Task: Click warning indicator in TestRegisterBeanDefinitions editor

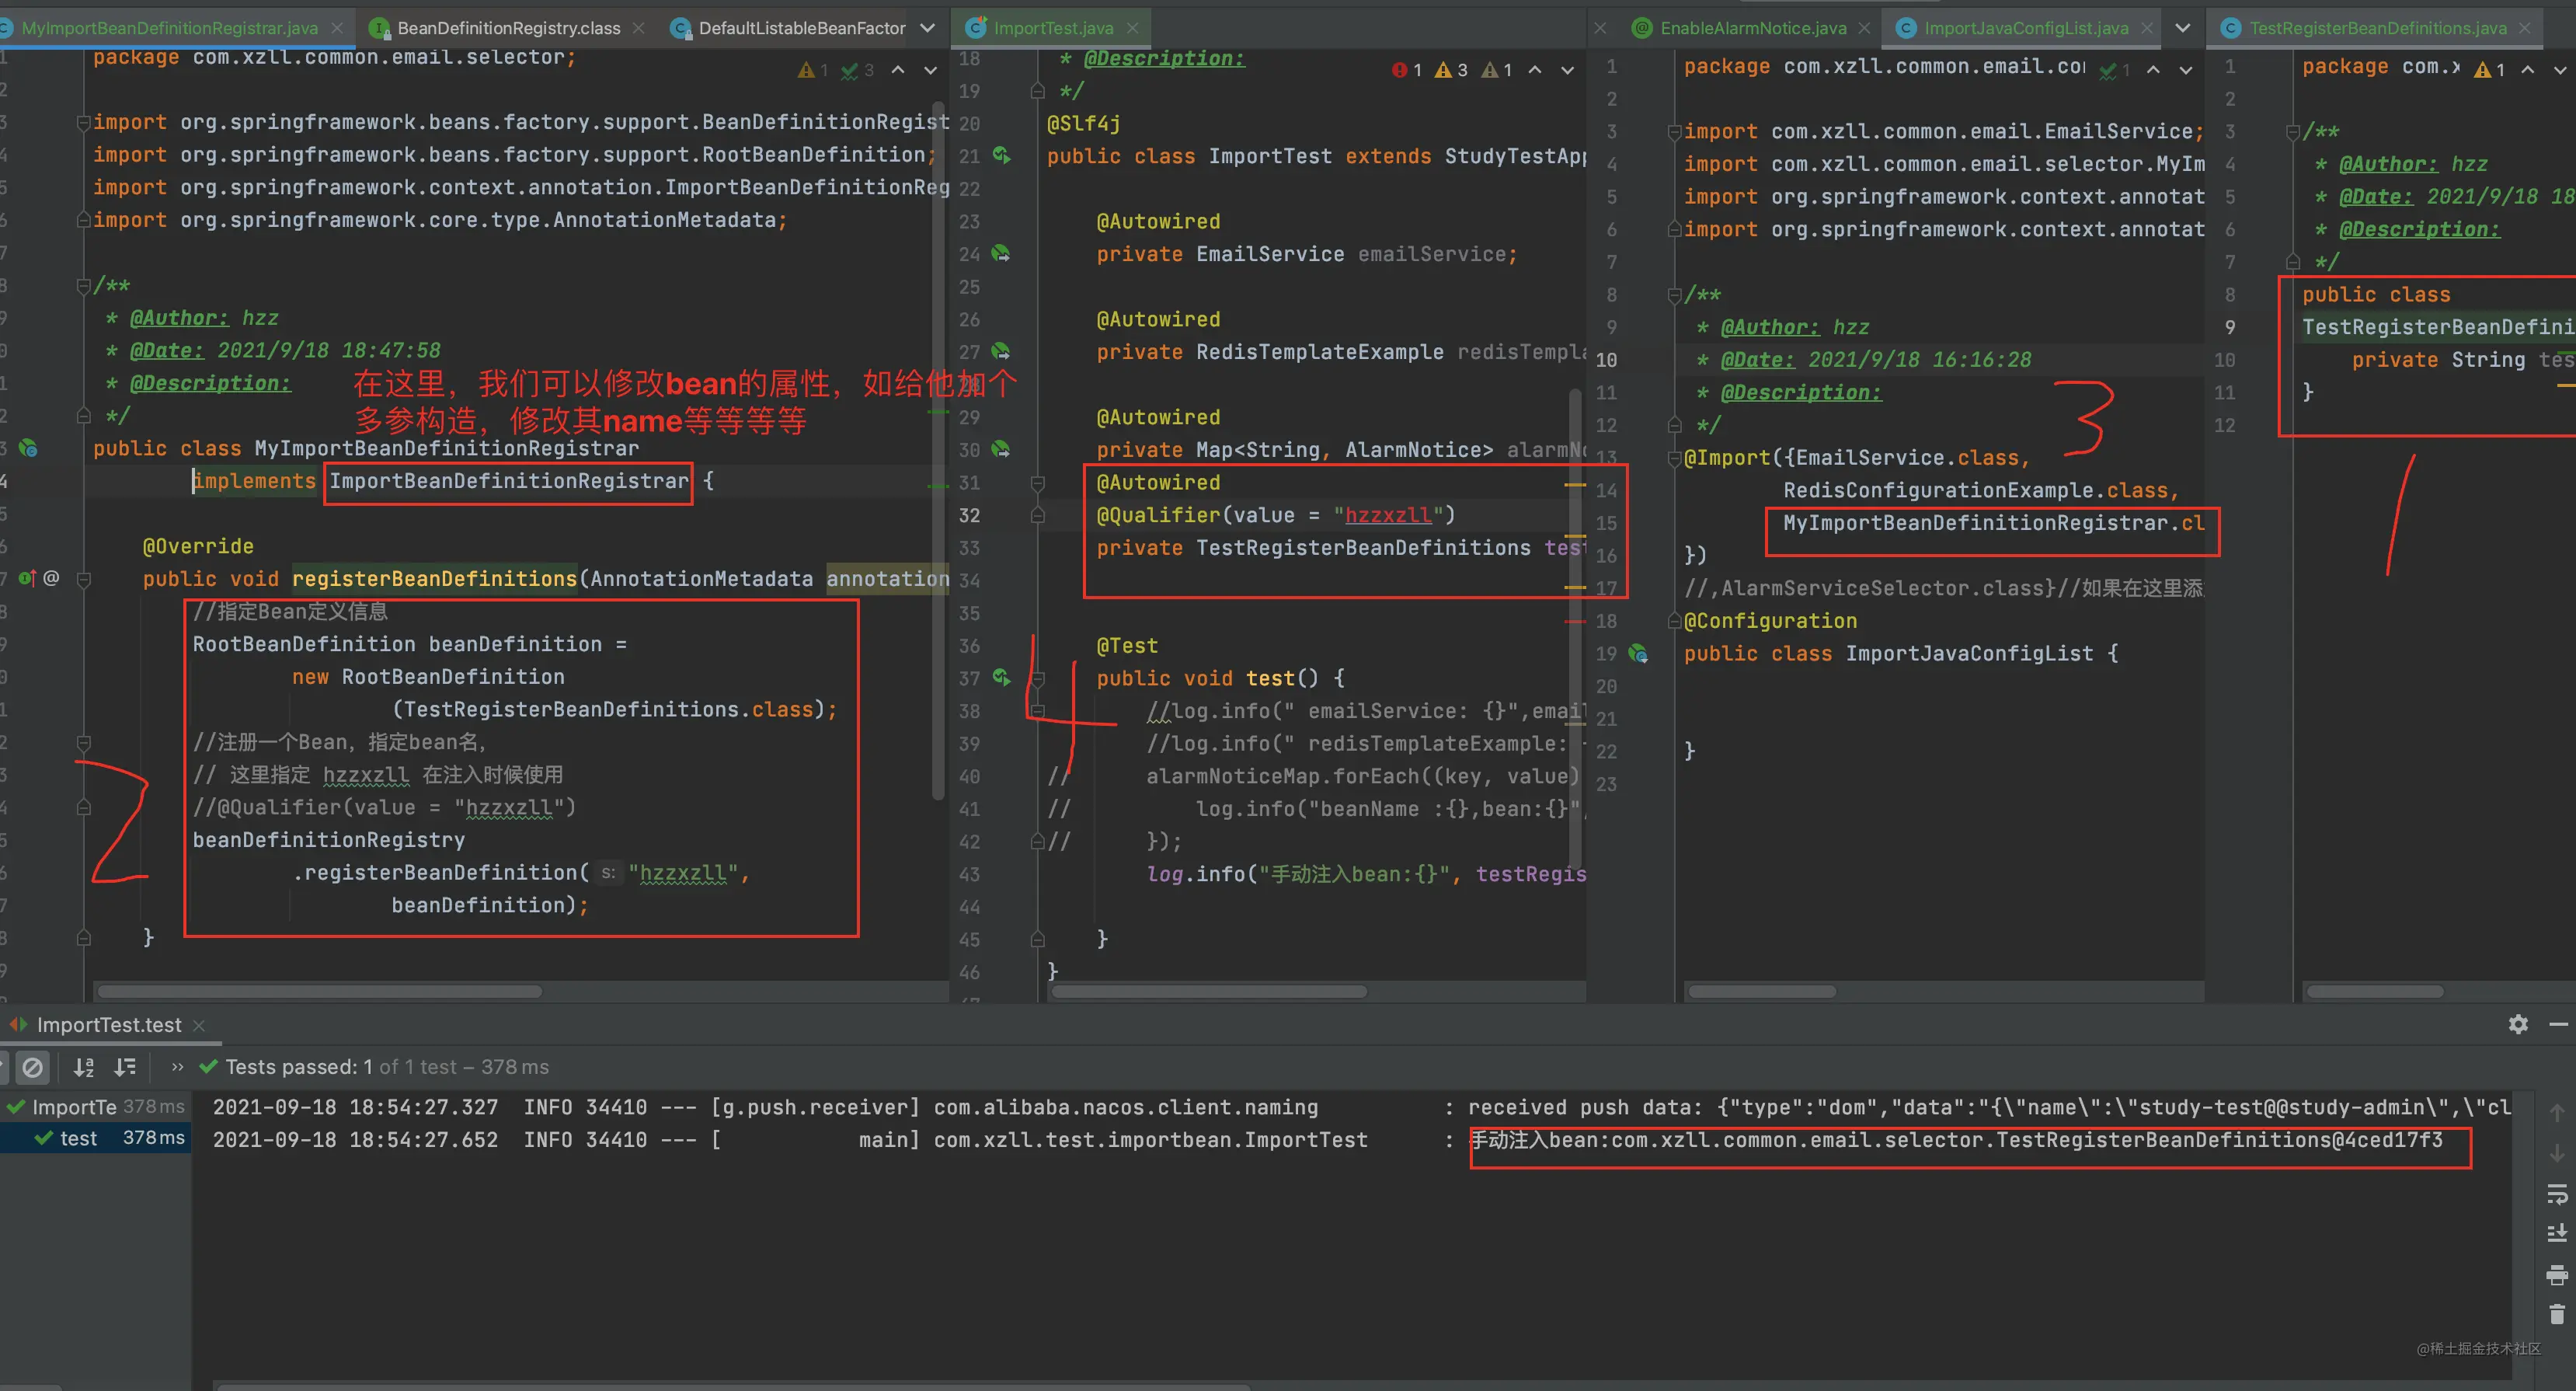Action: tap(2489, 69)
